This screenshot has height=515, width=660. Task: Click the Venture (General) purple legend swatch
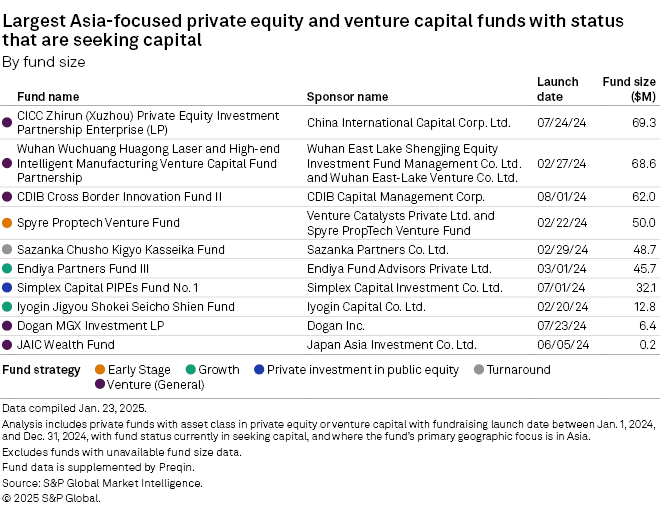click(99, 384)
